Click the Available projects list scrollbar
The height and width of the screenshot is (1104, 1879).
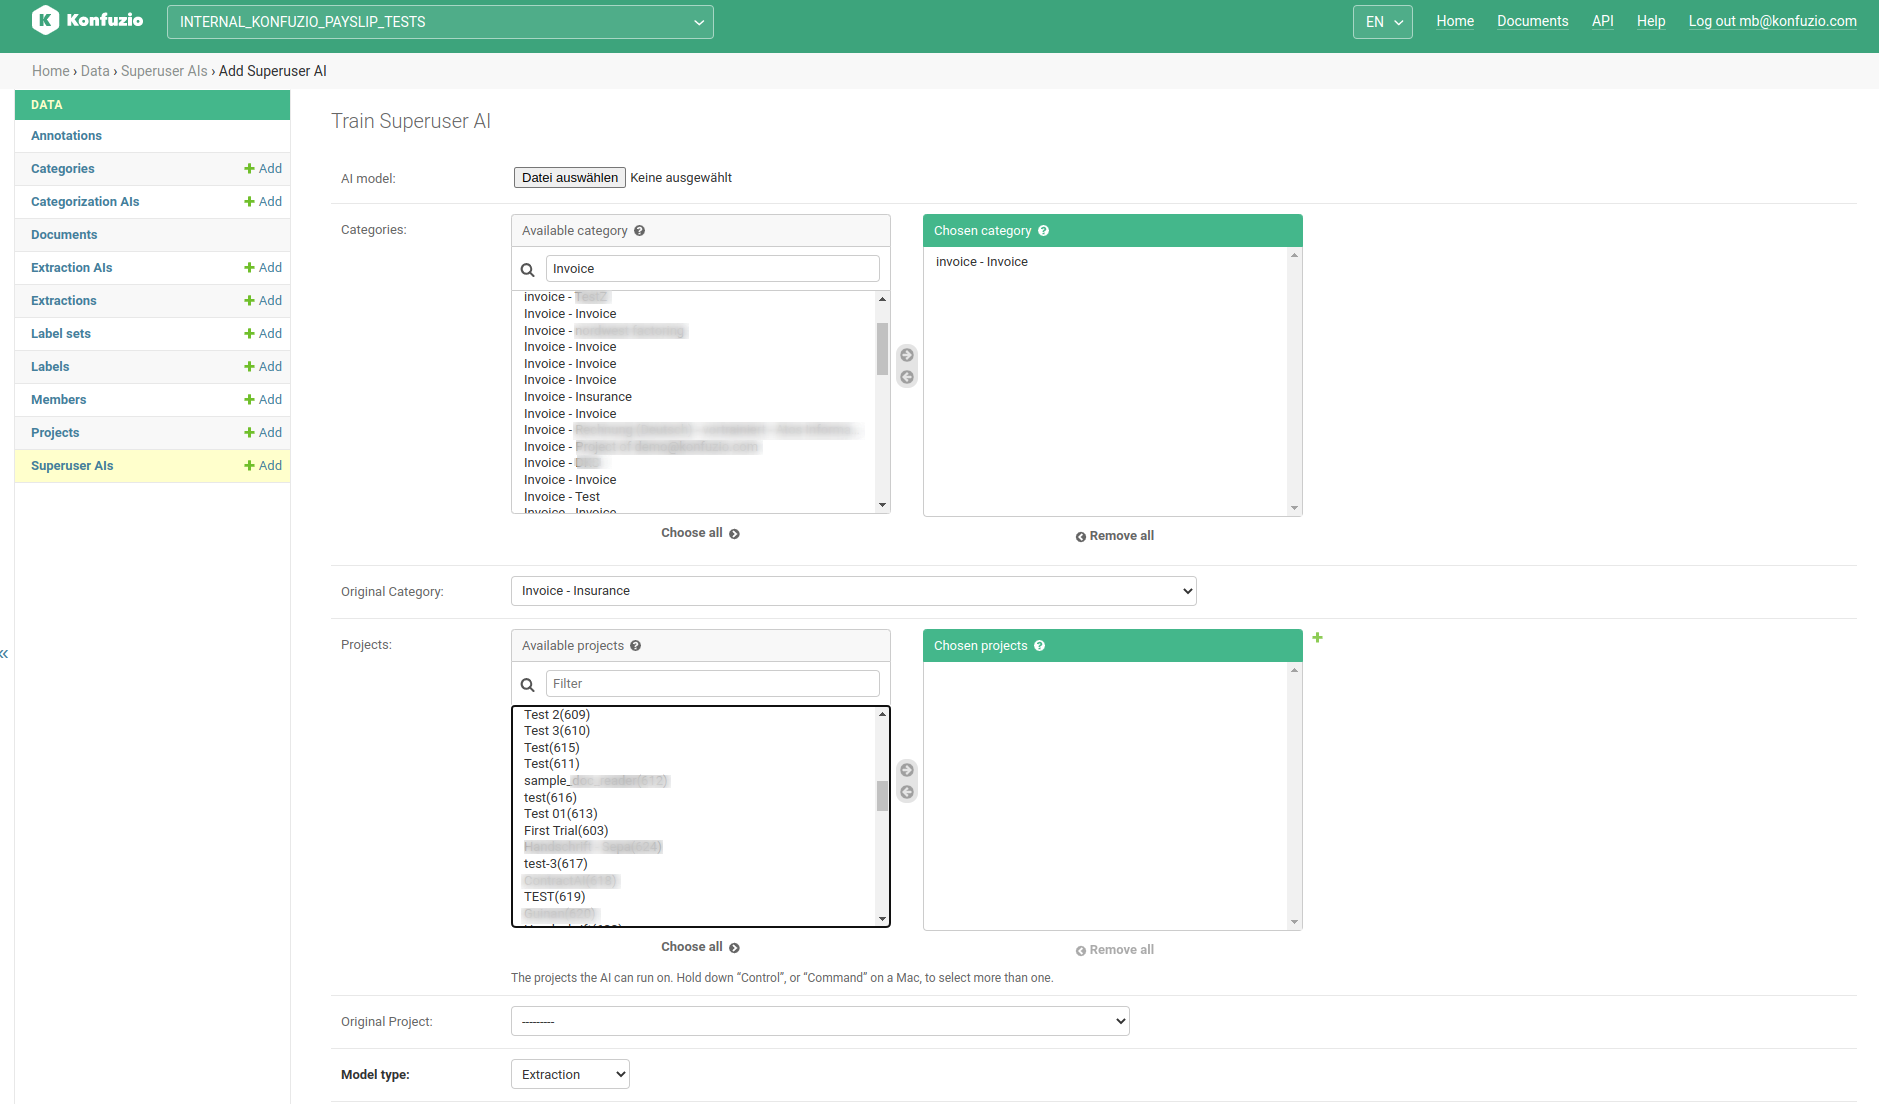(882, 796)
